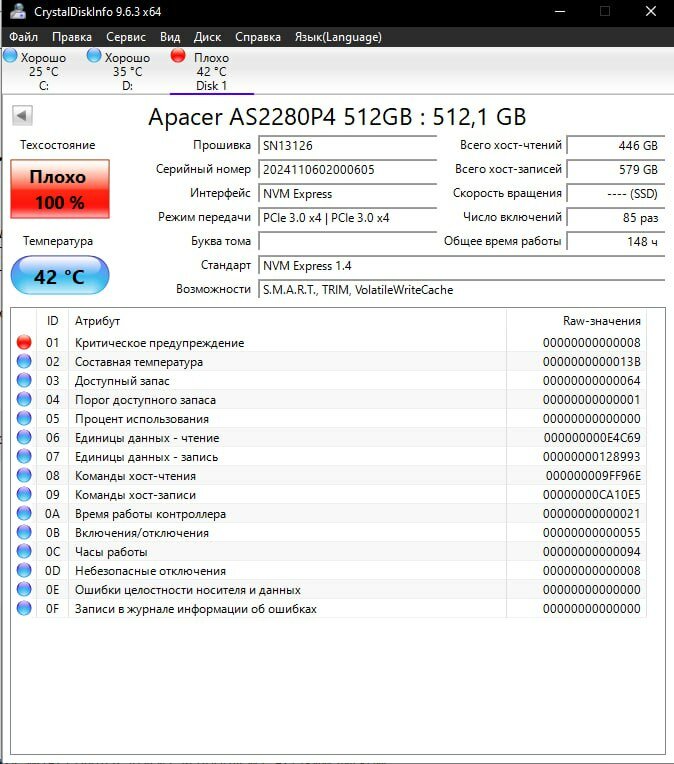Select row Время работы контроллера
The height and width of the screenshot is (764, 674).
pos(329,514)
